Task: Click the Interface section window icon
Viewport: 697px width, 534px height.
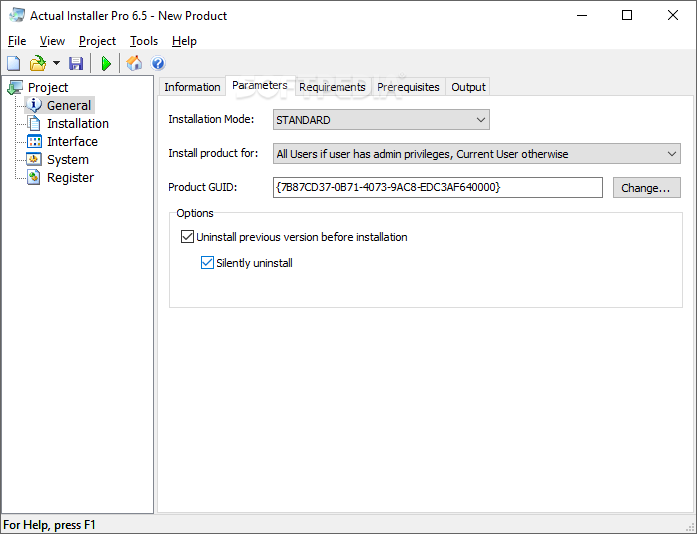Action: pos(34,141)
